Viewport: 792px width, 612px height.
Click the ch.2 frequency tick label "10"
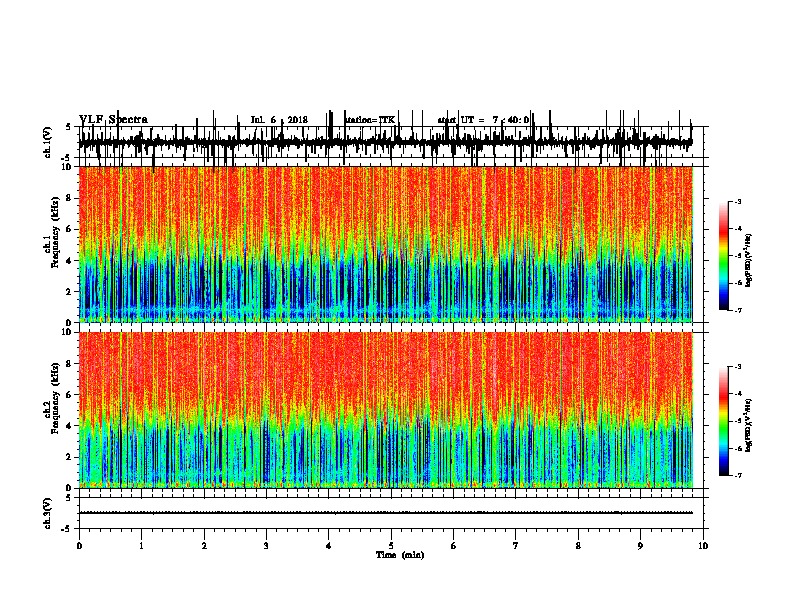coord(67,332)
